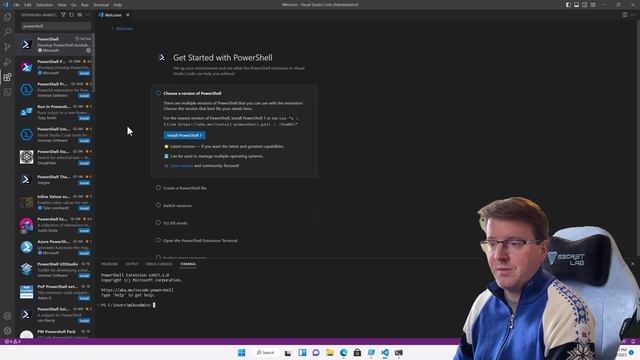
Task: Install the Azure PowerShell extension
Action: pyautogui.click(x=84, y=253)
